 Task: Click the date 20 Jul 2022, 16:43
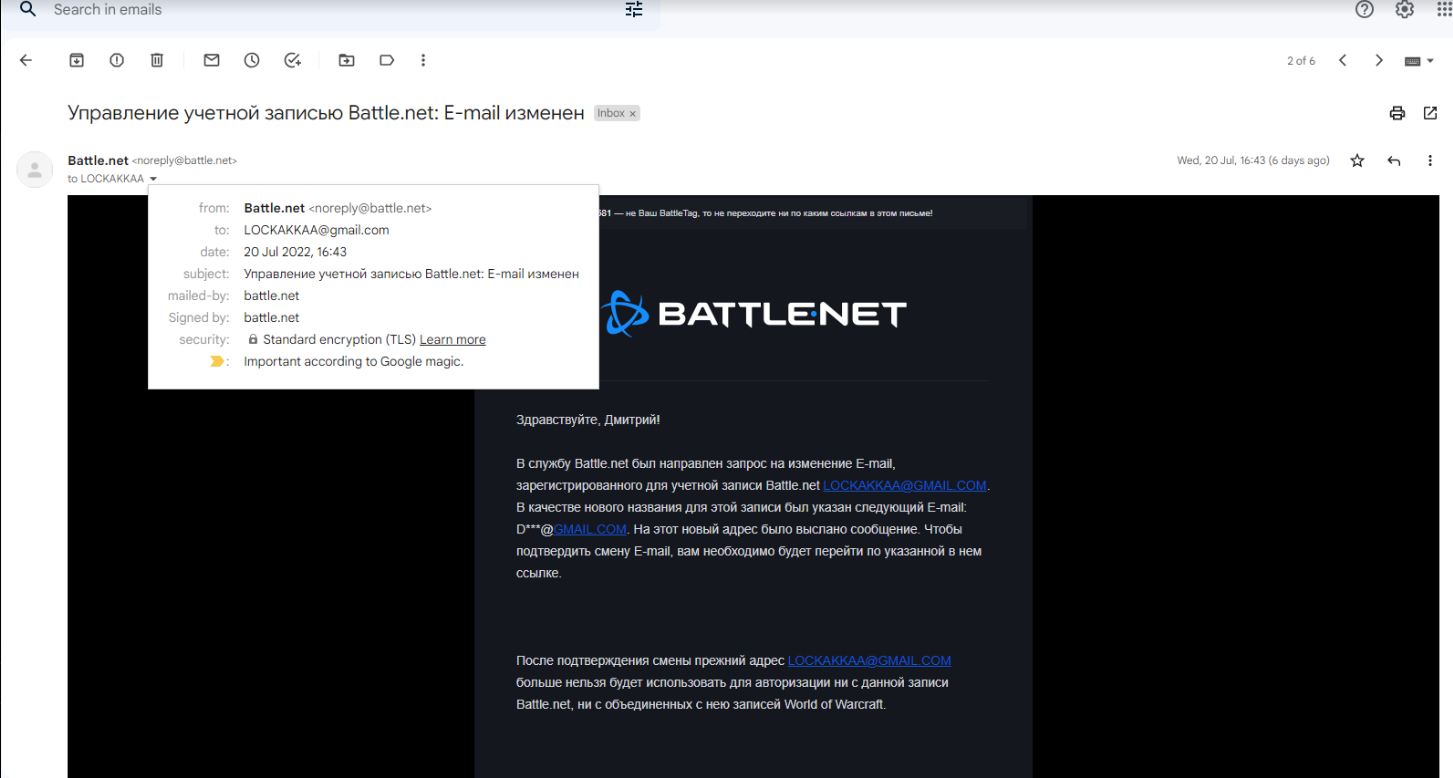[x=295, y=252]
